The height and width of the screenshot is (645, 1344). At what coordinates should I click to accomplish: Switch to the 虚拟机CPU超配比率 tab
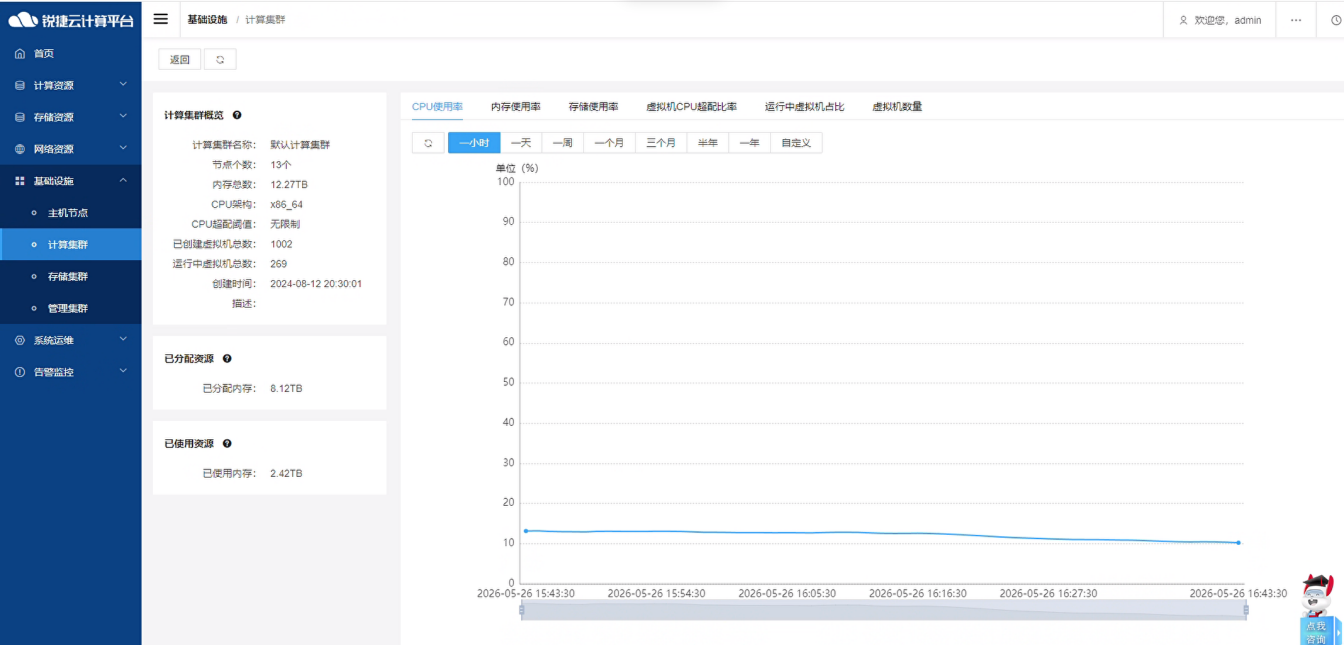click(x=692, y=106)
